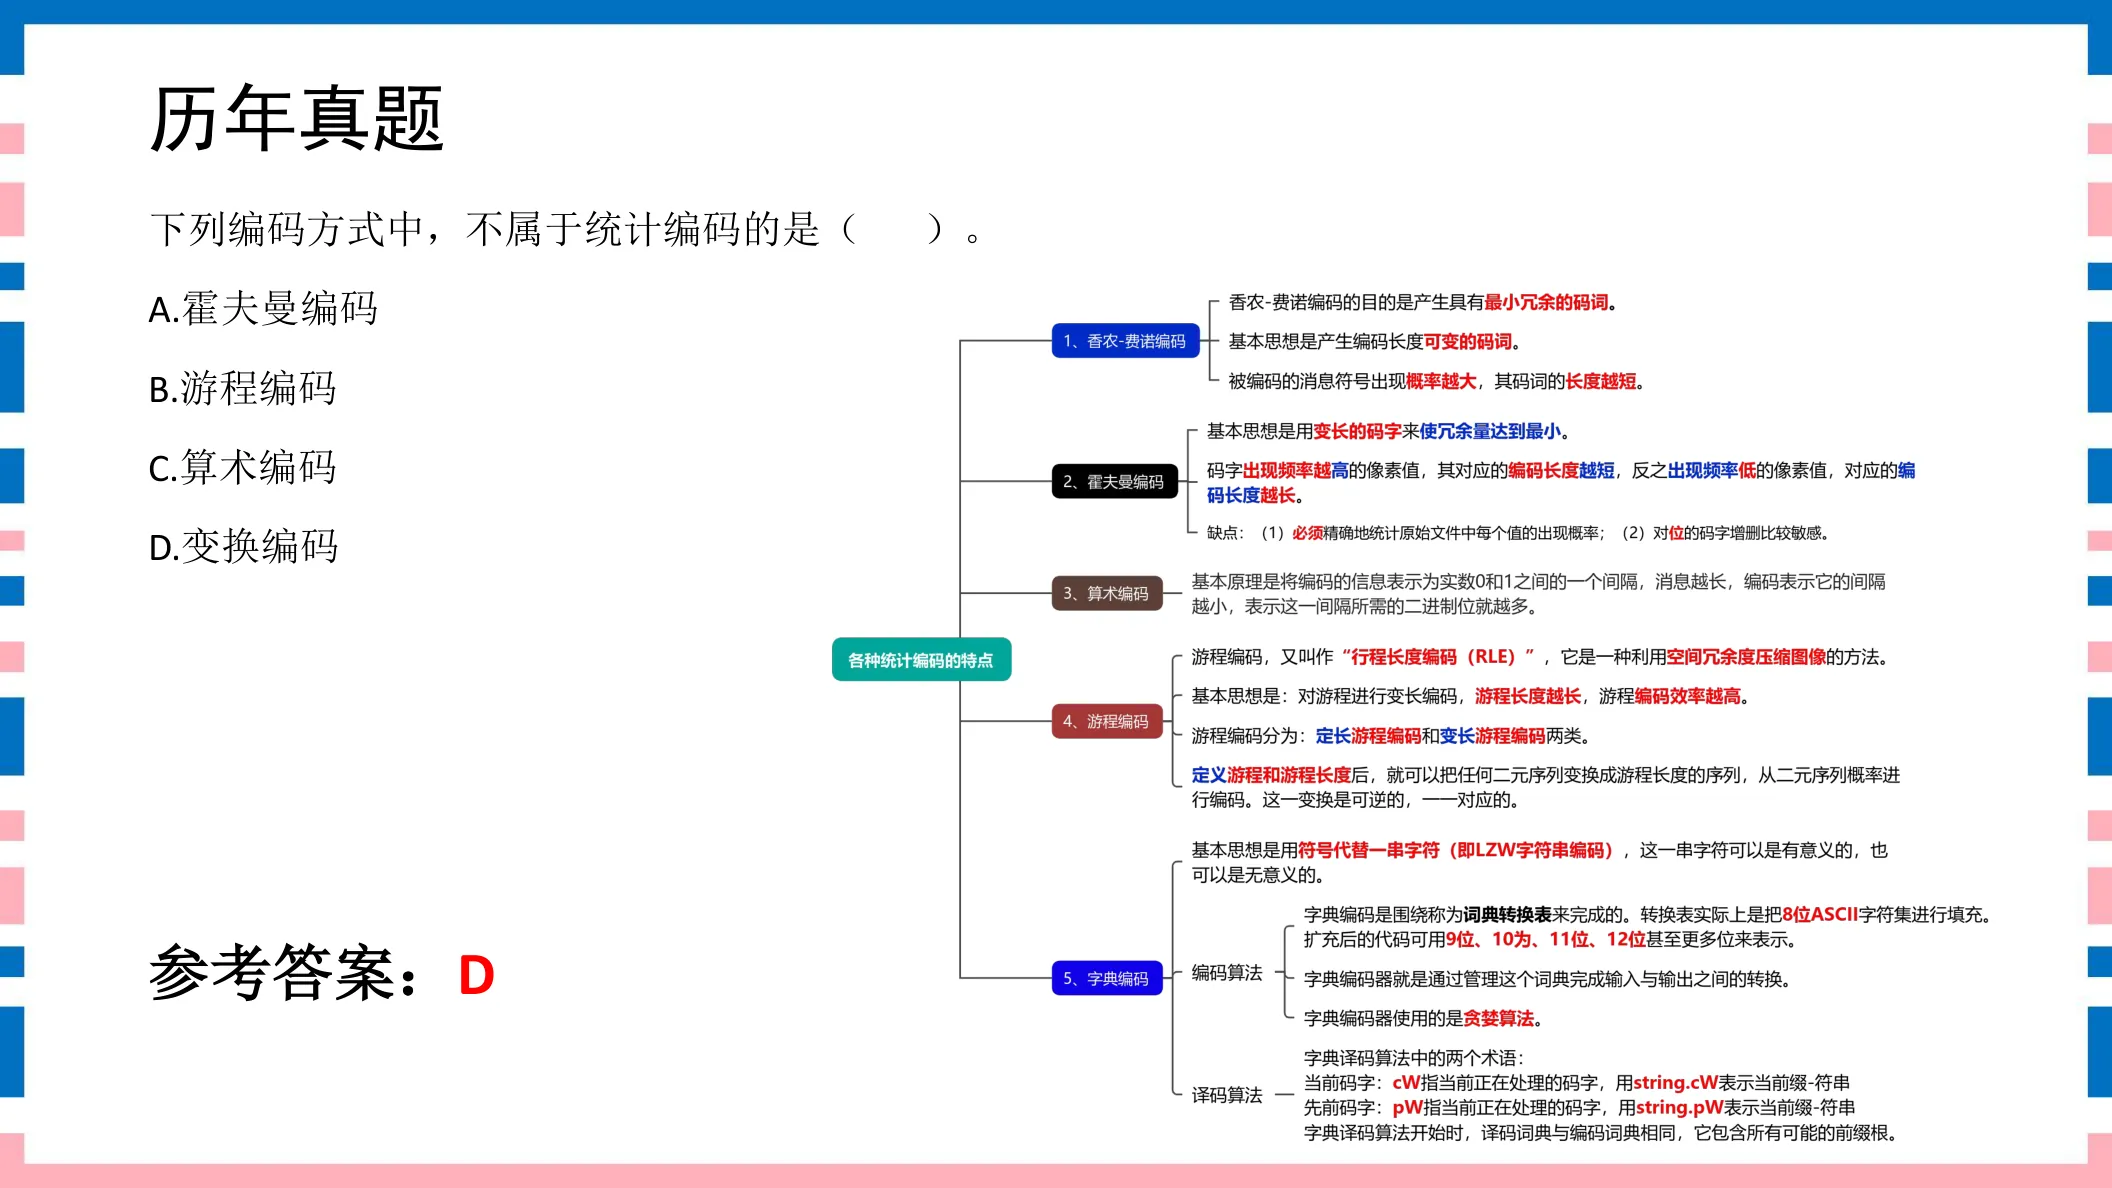The image size is (2112, 1188).
Task: Select the root node 各种统计编码的特点
Action: point(921,660)
